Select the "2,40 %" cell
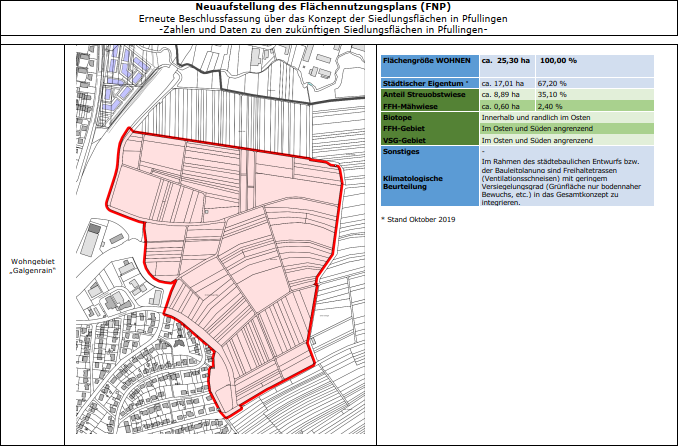The height and width of the screenshot is (446, 678). 551,105
